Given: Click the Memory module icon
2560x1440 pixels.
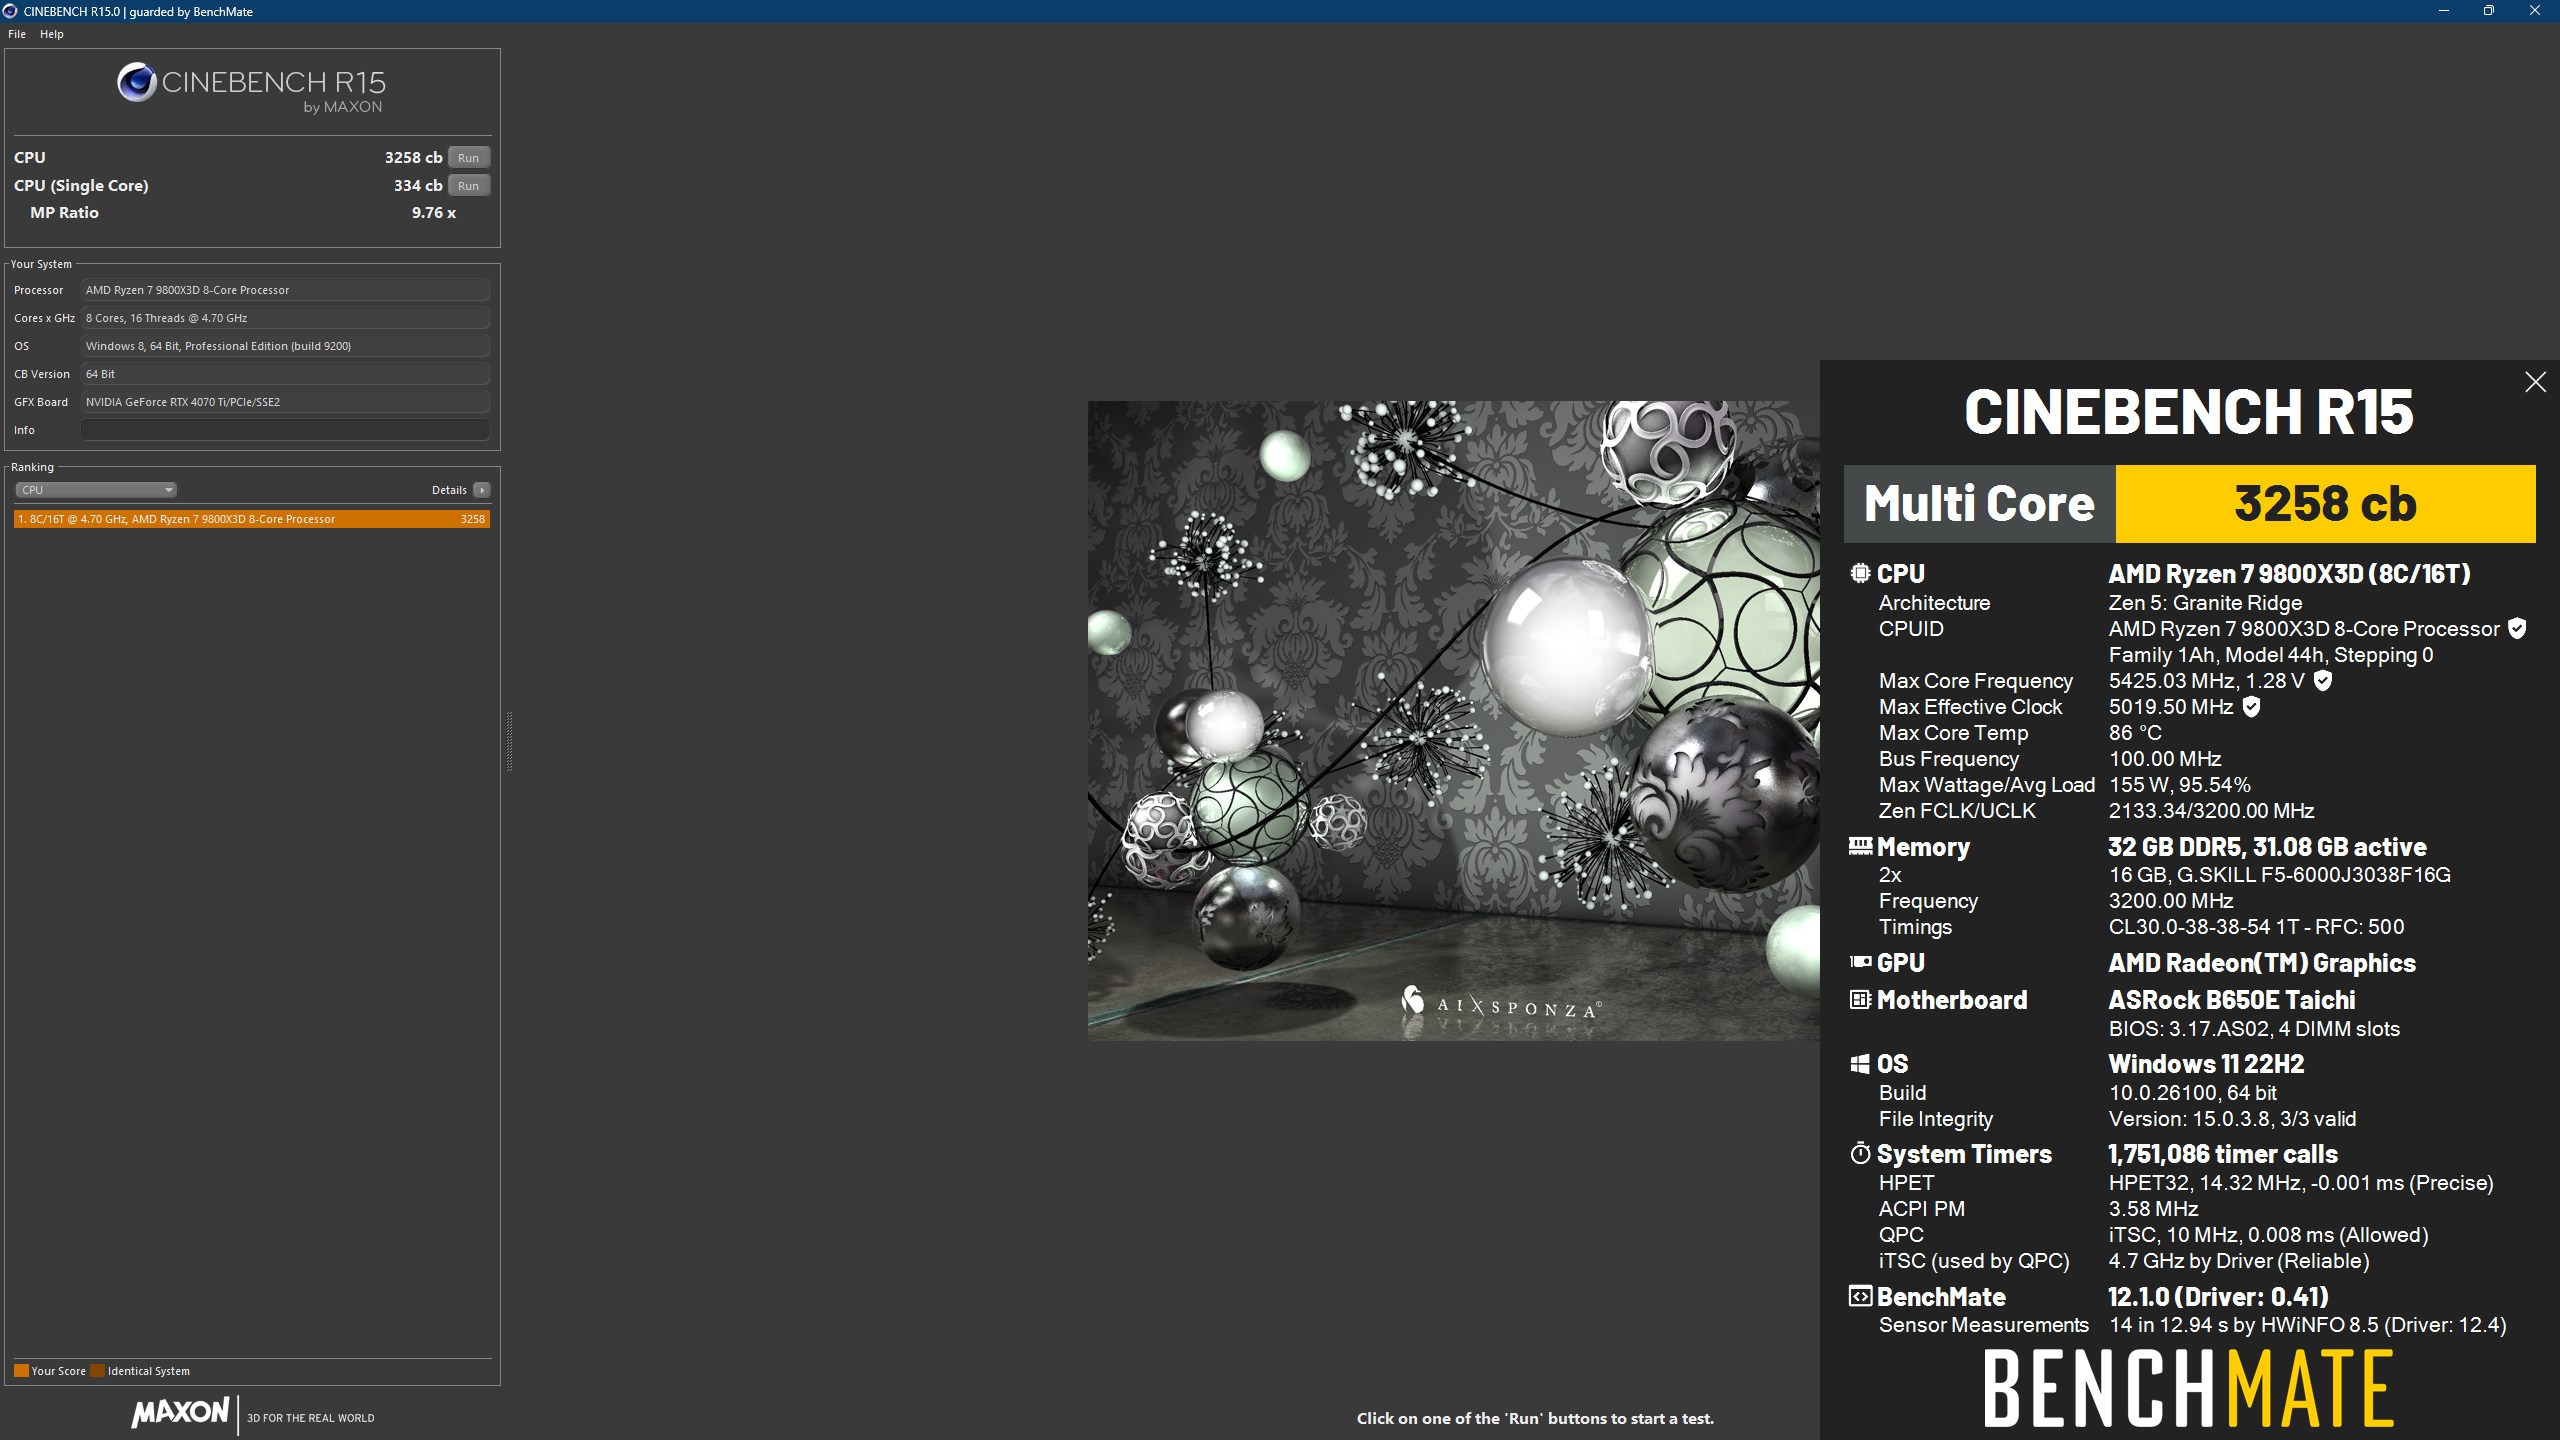Looking at the screenshot, I should [x=1860, y=846].
